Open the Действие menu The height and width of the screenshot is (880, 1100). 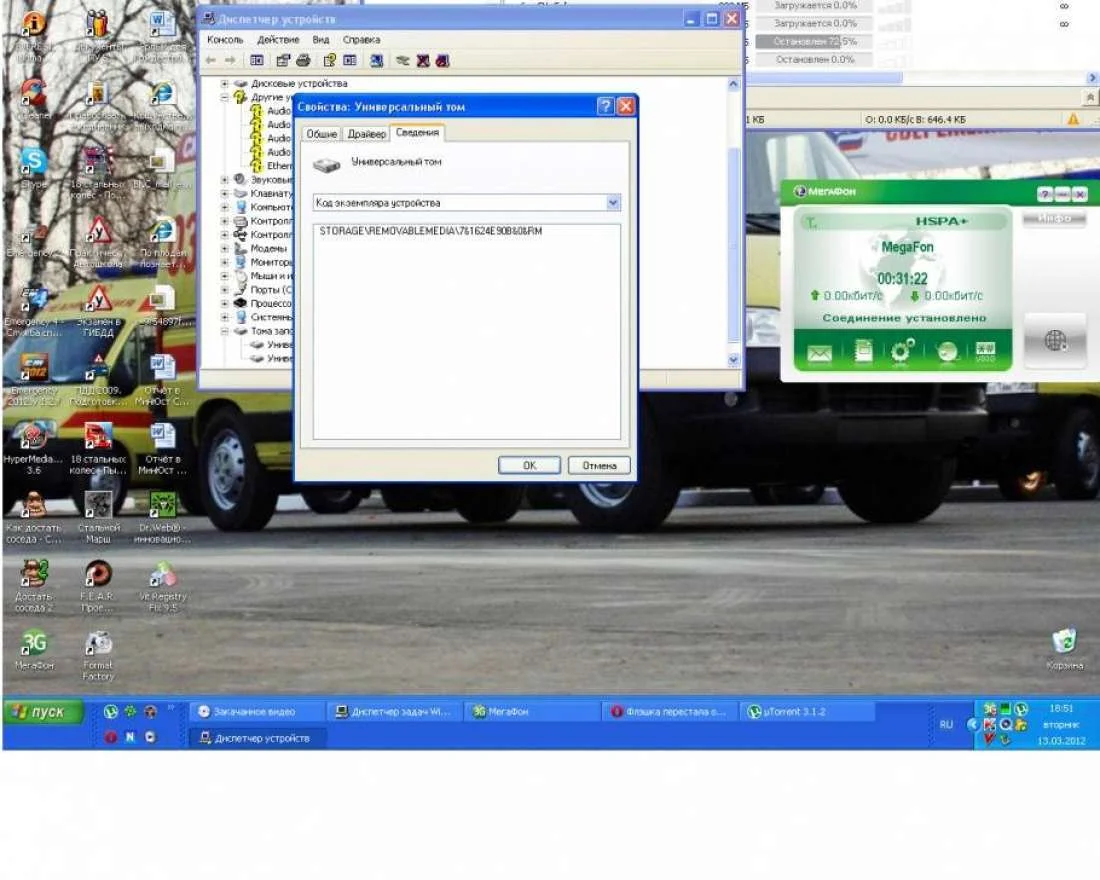[278, 40]
